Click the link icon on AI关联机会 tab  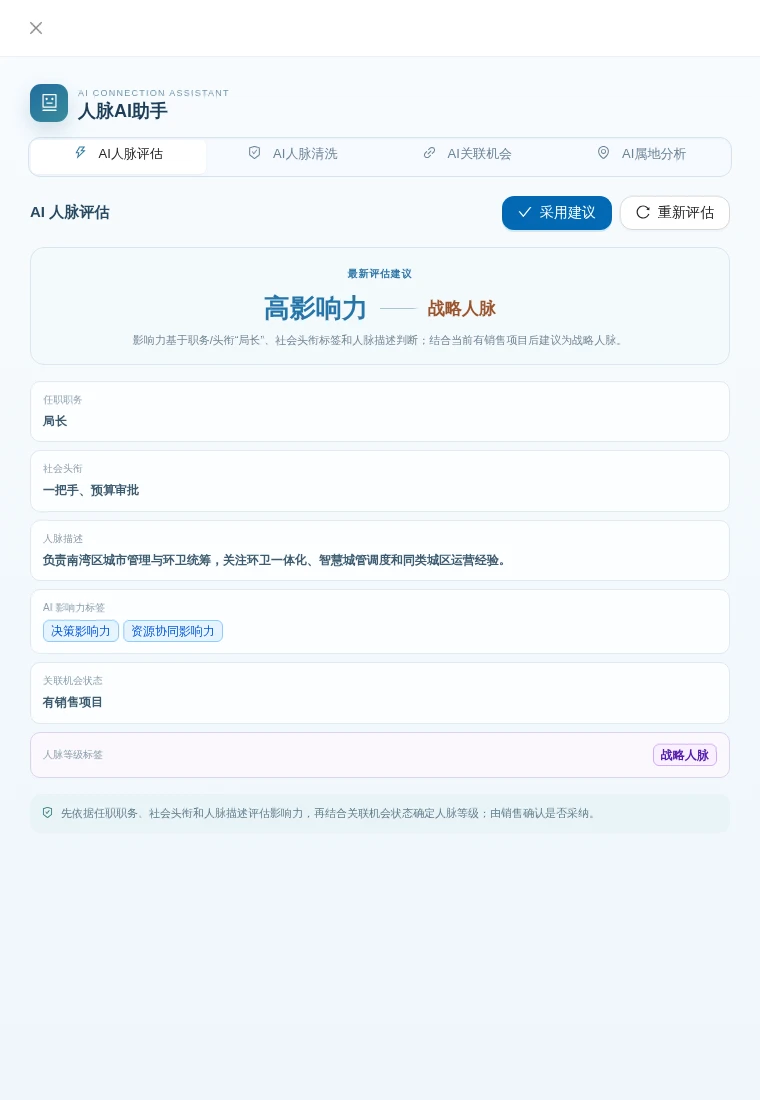click(x=429, y=153)
